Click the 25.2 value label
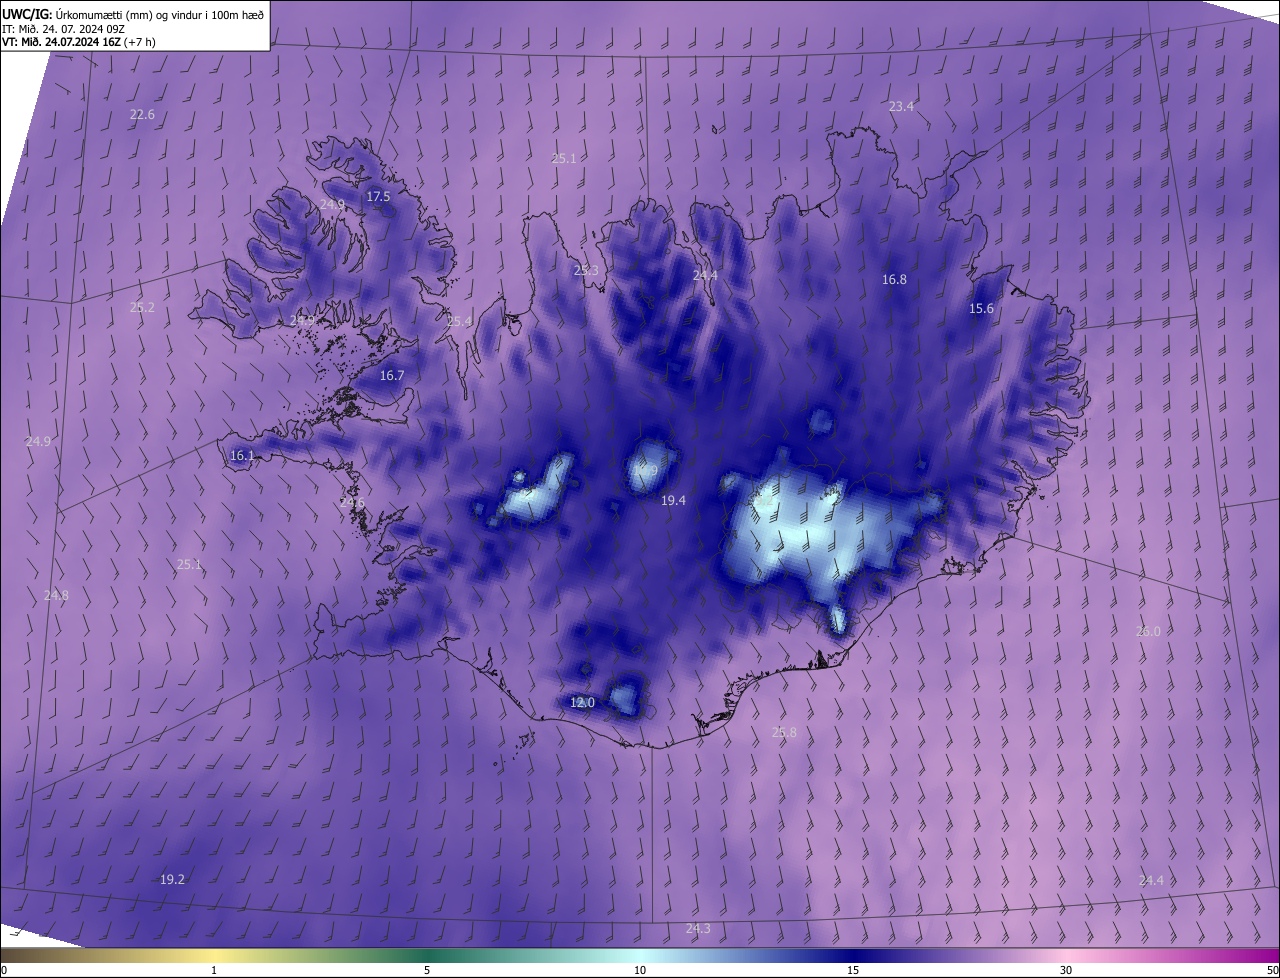This screenshot has width=1280, height=978. pyautogui.click(x=143, y=308)
